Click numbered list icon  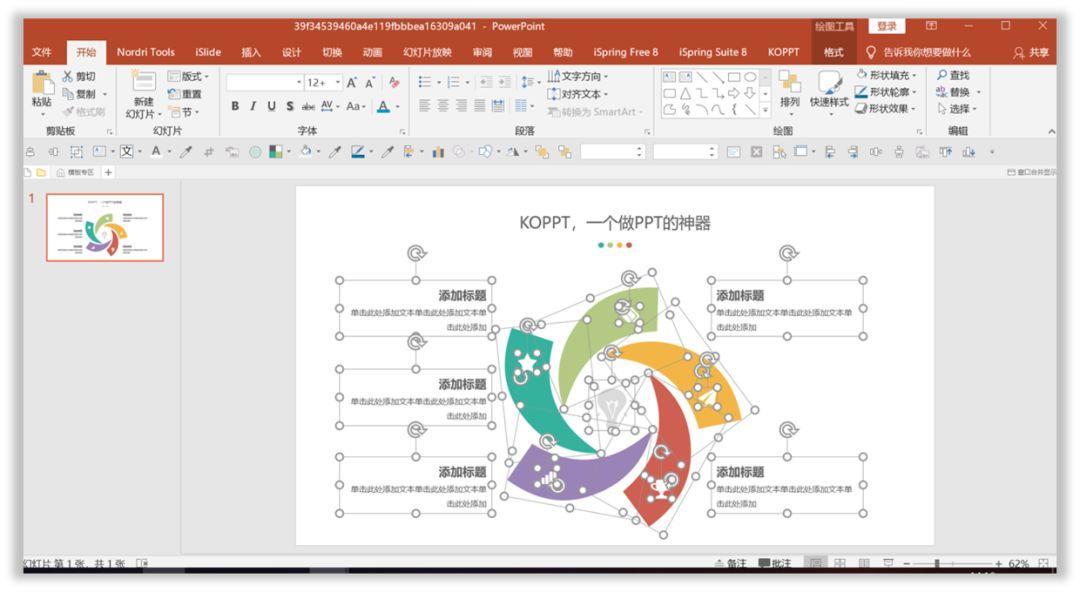point(453,83)
